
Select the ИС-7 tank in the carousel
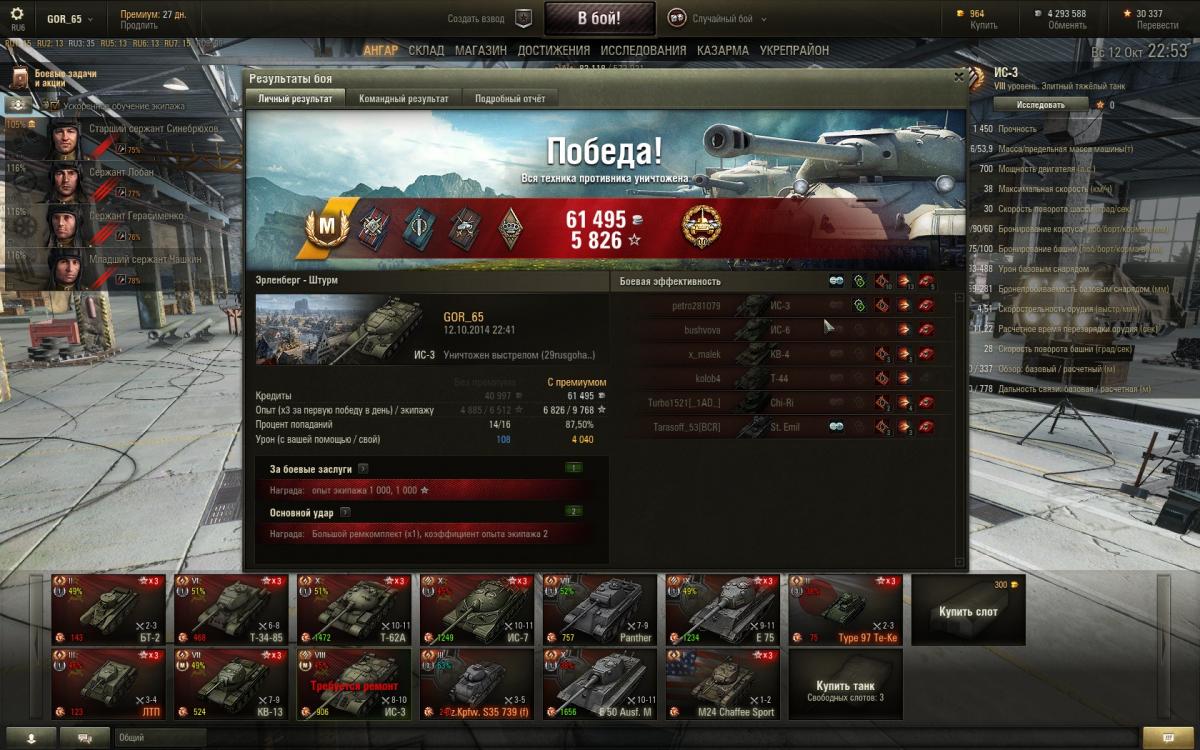(474, 609)
